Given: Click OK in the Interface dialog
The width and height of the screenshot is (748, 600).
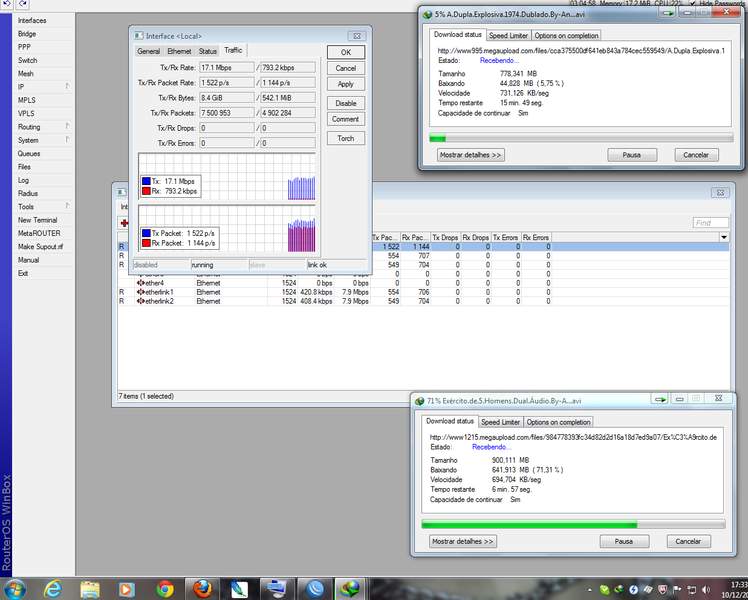Looking at the screenshot, I should 346,52.
